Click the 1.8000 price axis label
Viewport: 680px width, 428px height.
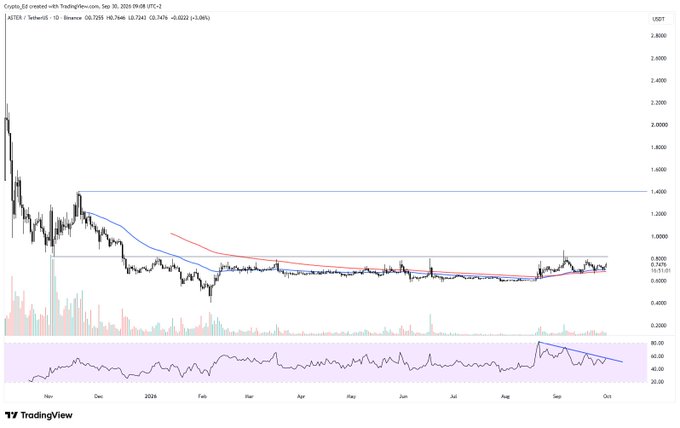click(x=658, y=147)
